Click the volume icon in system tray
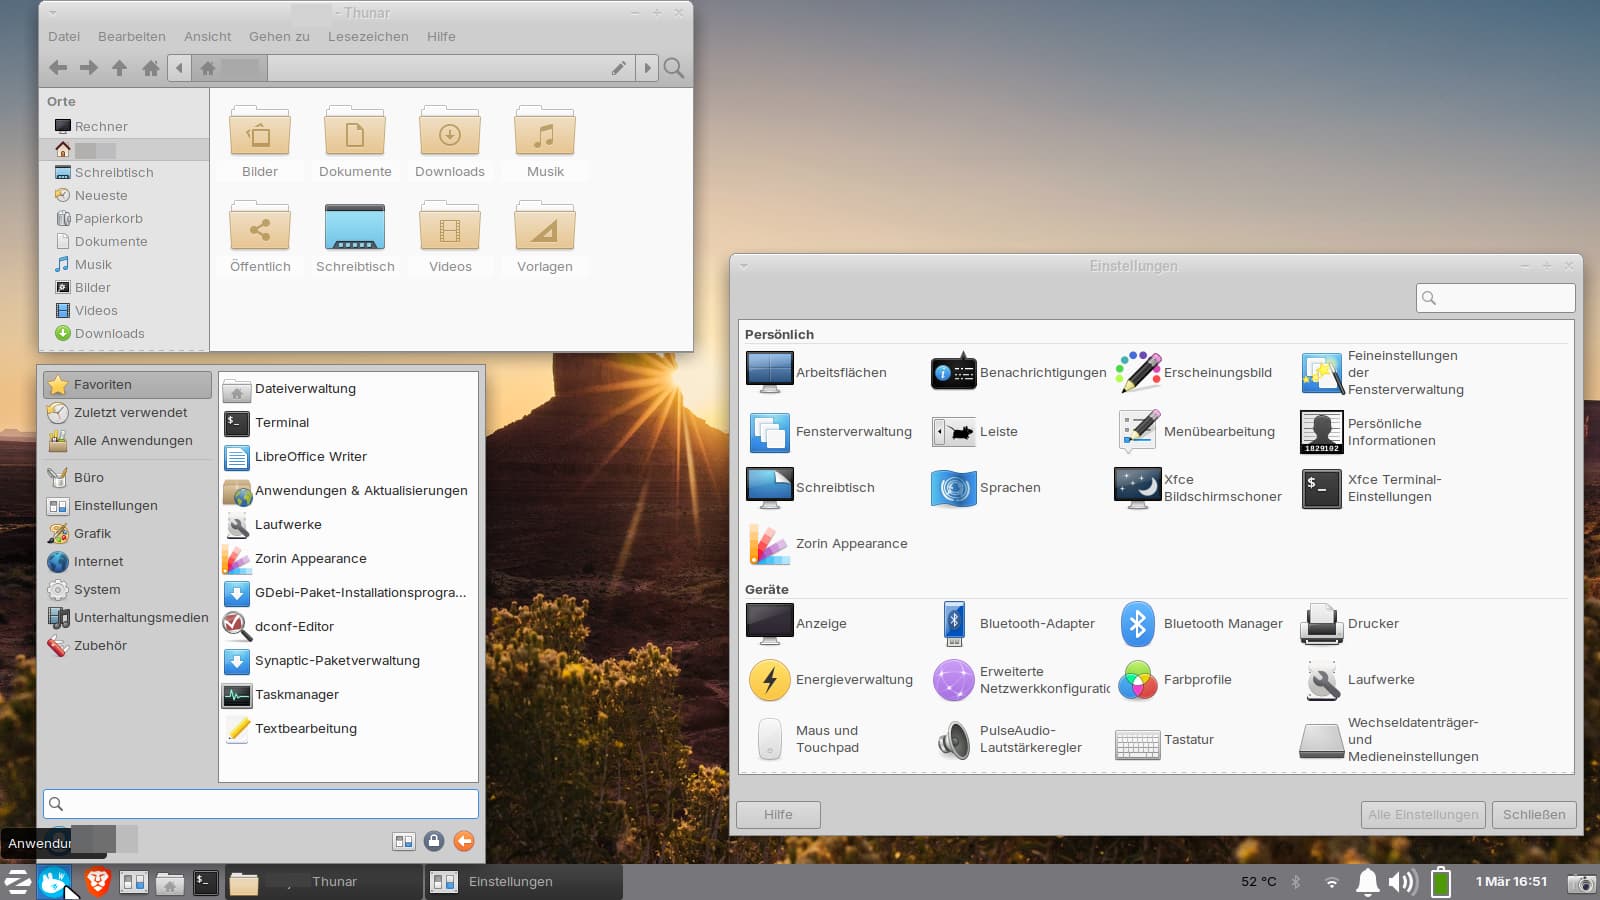Viewport: 1600px width, 900px height. 1402,881
